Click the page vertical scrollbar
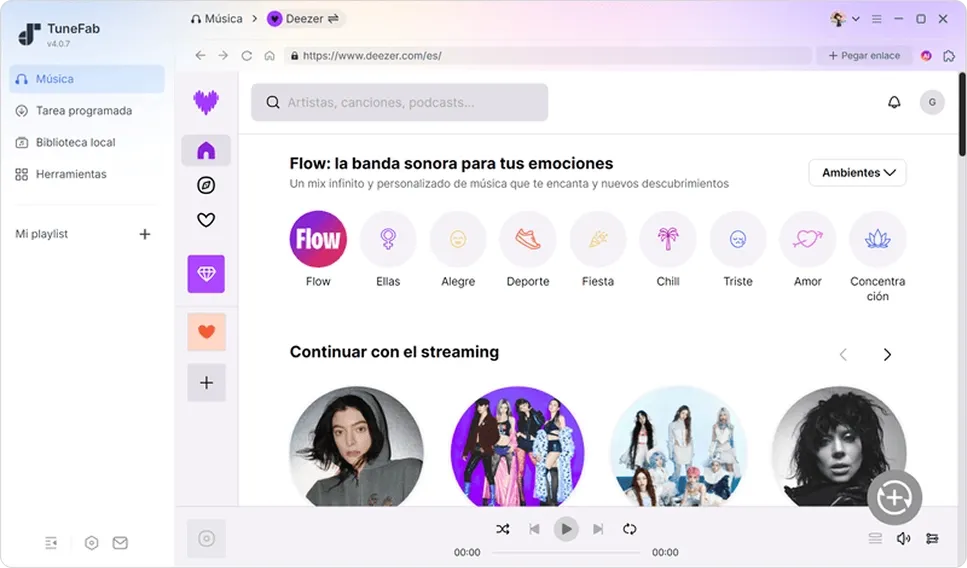The height and width of the screenshot is (568, 967). pyautogui.click(x=962, y=114)
